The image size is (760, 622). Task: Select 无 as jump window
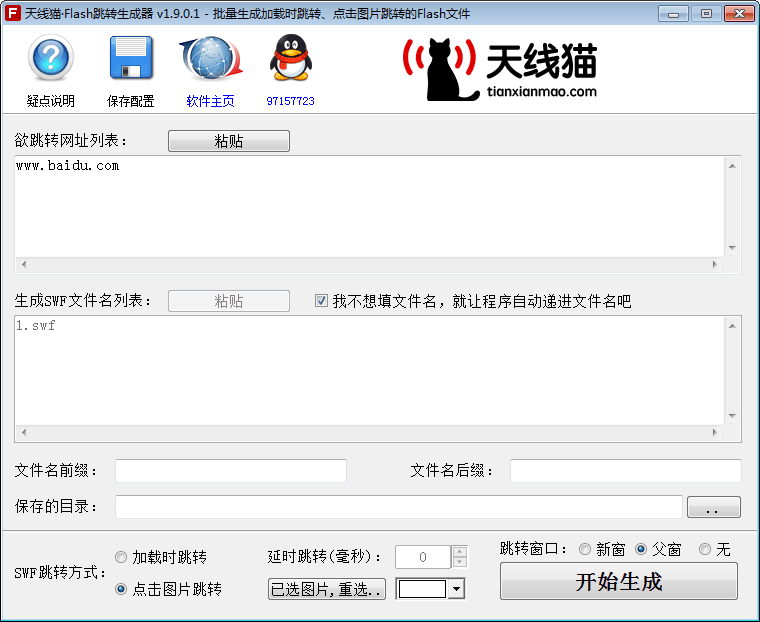pyautogui.click(x=705, y=549)
